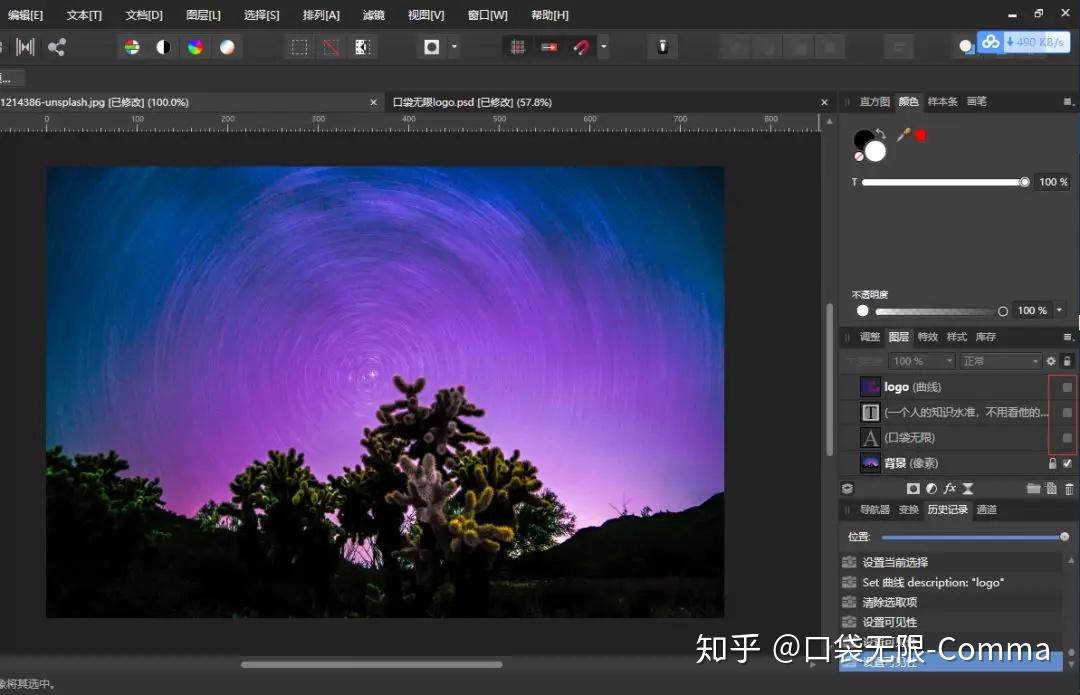1080x695 pixels.
Task: Show visibility of the logo layer
Action: click(x=1067, y=387)
